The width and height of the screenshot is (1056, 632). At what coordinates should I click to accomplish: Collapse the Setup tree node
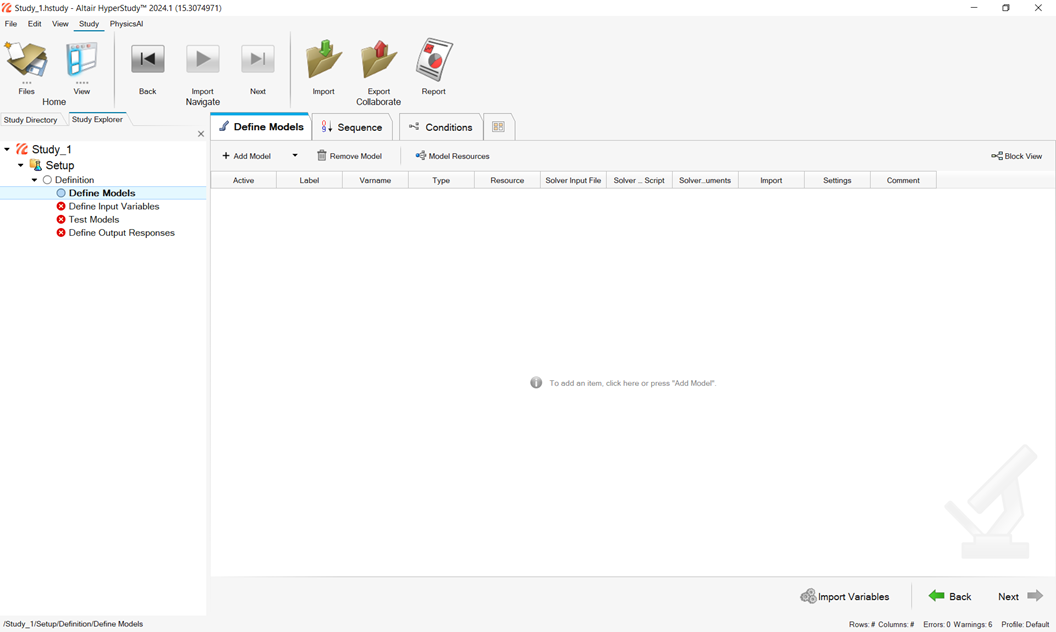20,165
